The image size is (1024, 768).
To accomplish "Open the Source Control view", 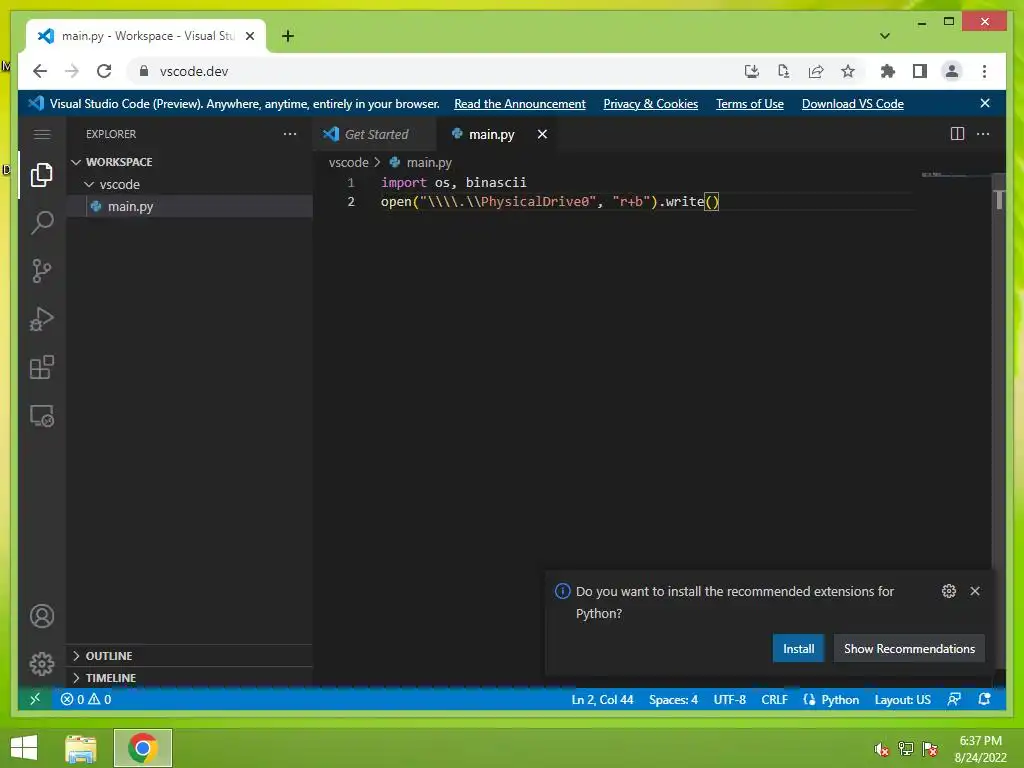I will pyautogui.click(x=42, y=270).
